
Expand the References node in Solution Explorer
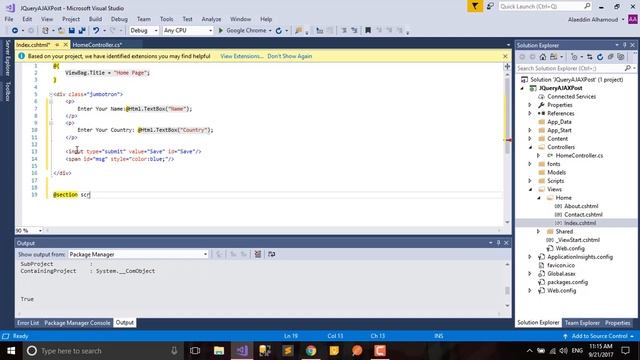[x=530, y=113]
